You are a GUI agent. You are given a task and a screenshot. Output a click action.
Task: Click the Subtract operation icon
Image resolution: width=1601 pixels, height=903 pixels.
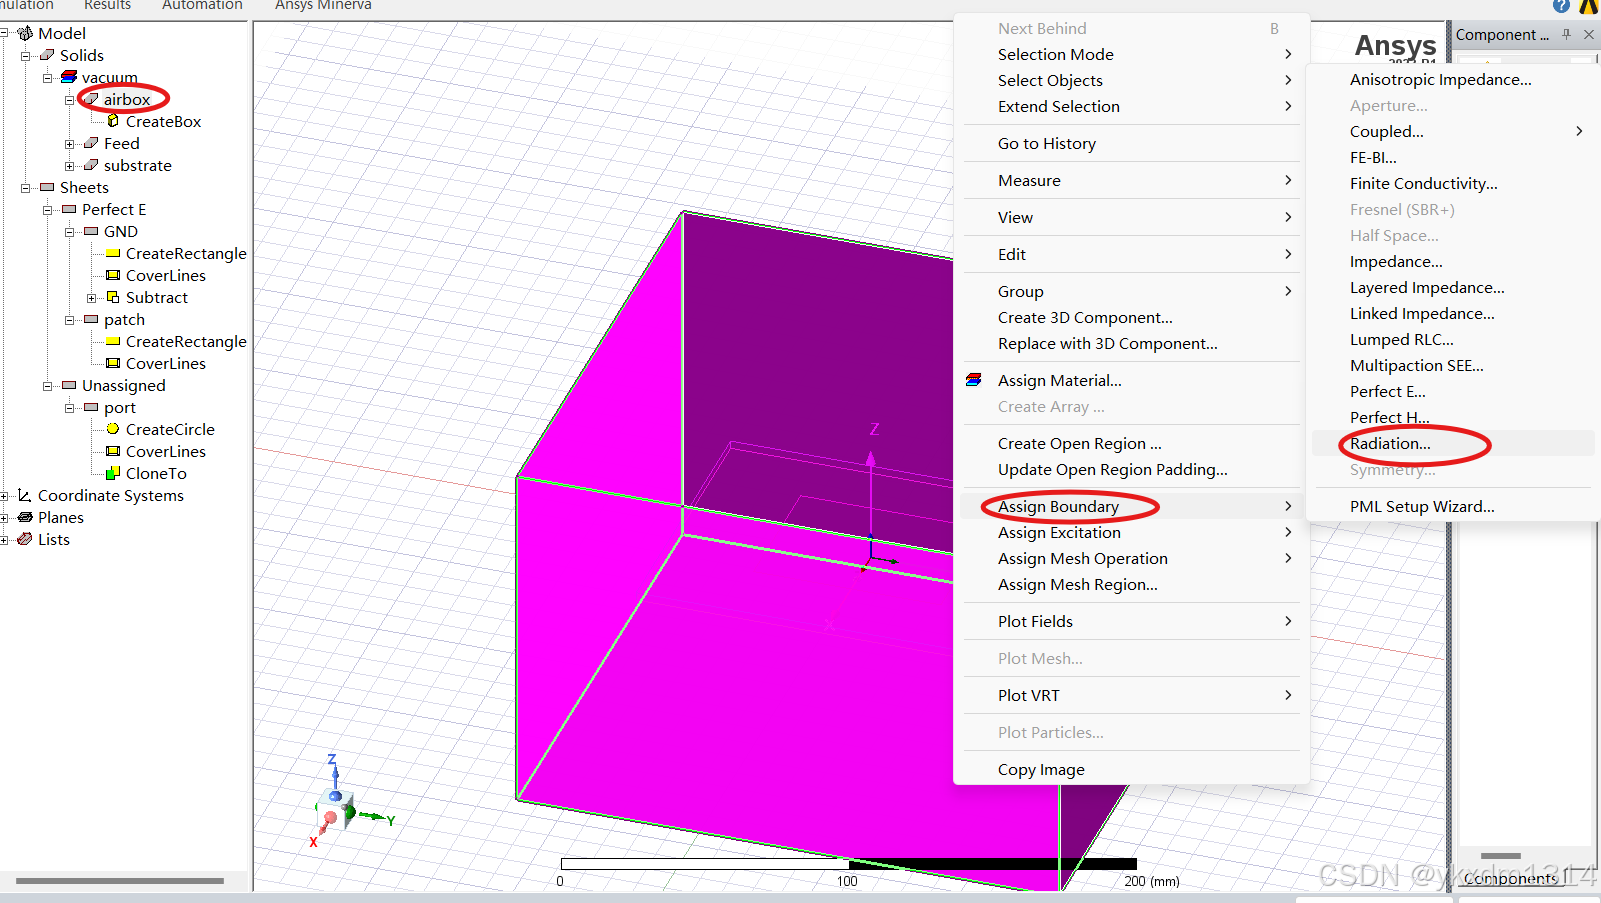pos(113,297)
